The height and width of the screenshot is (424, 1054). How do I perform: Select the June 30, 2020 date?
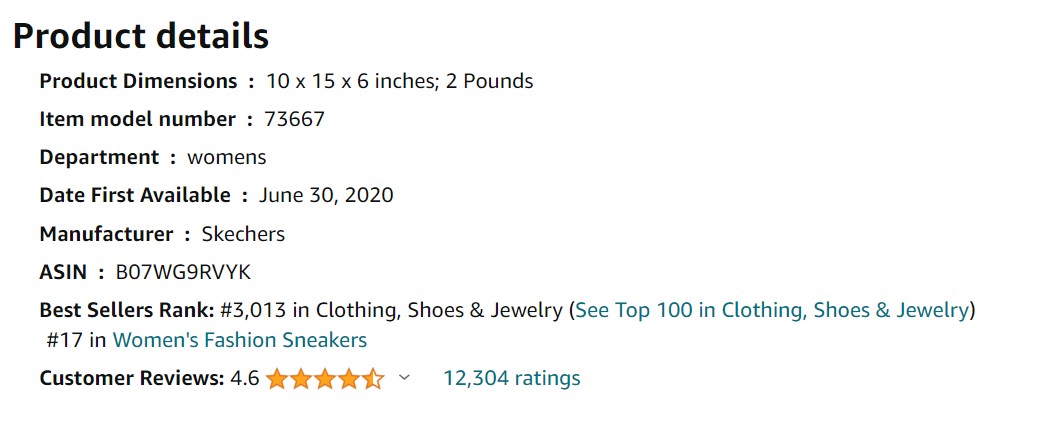pos(326,195)
